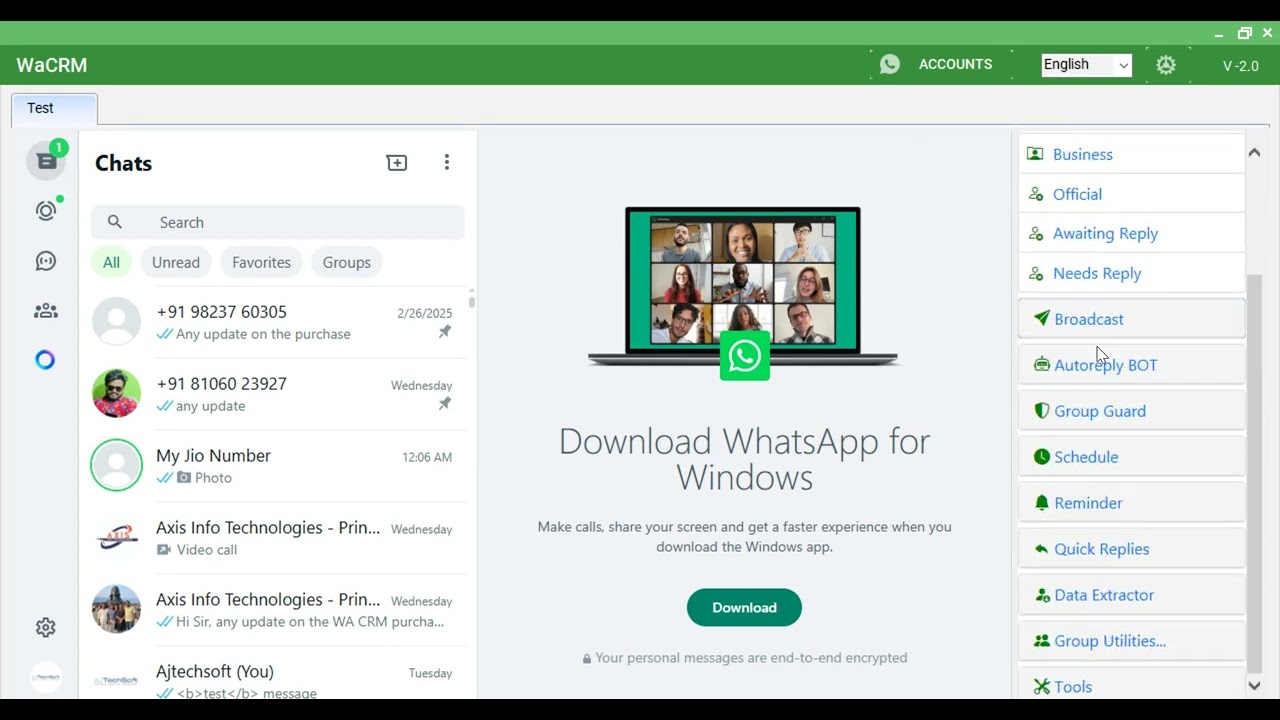Filter by Official label

[x=1131, y=193]
